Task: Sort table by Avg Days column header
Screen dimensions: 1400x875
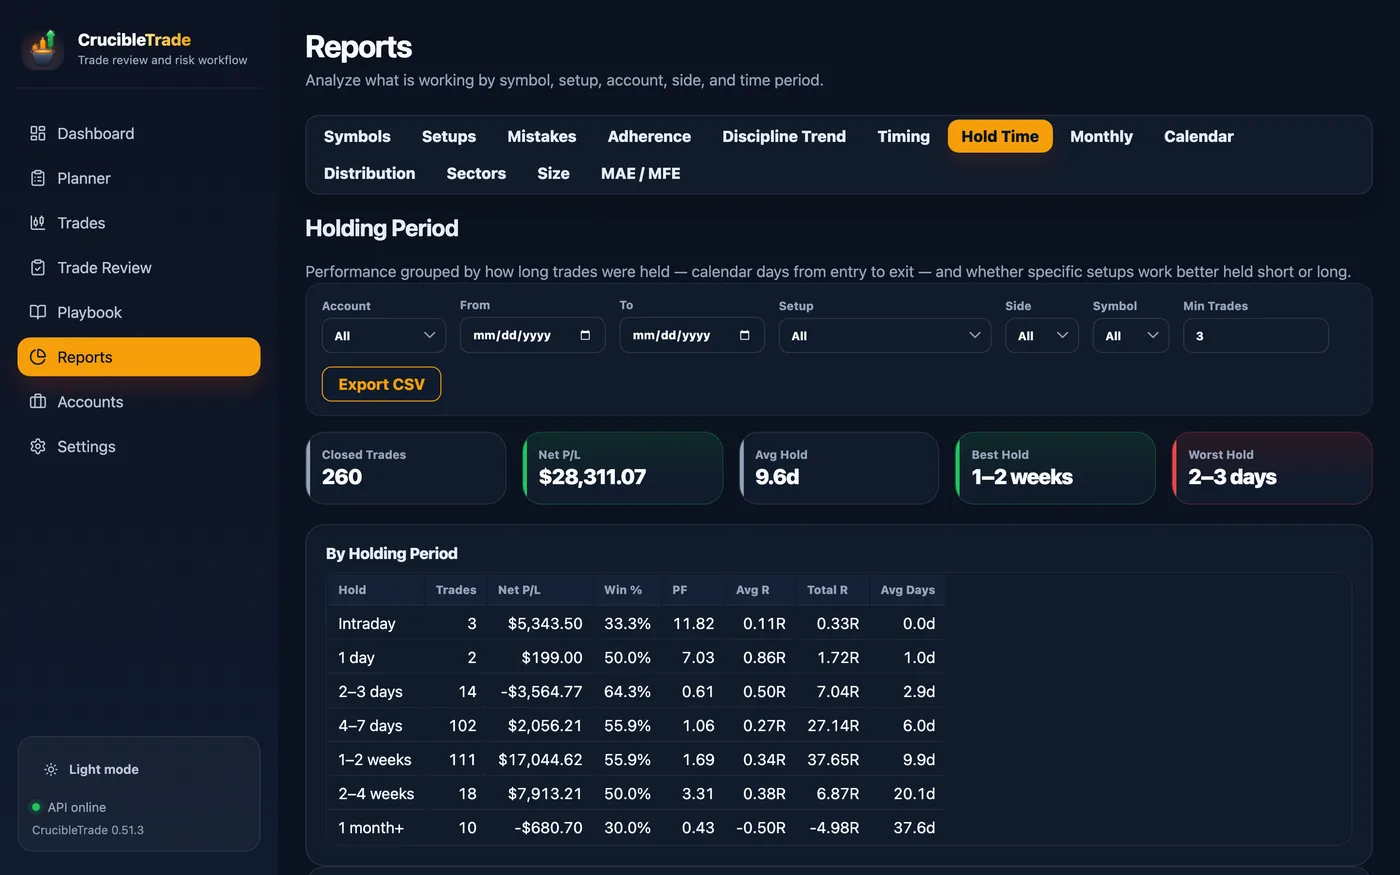Action: coord(908,590)
